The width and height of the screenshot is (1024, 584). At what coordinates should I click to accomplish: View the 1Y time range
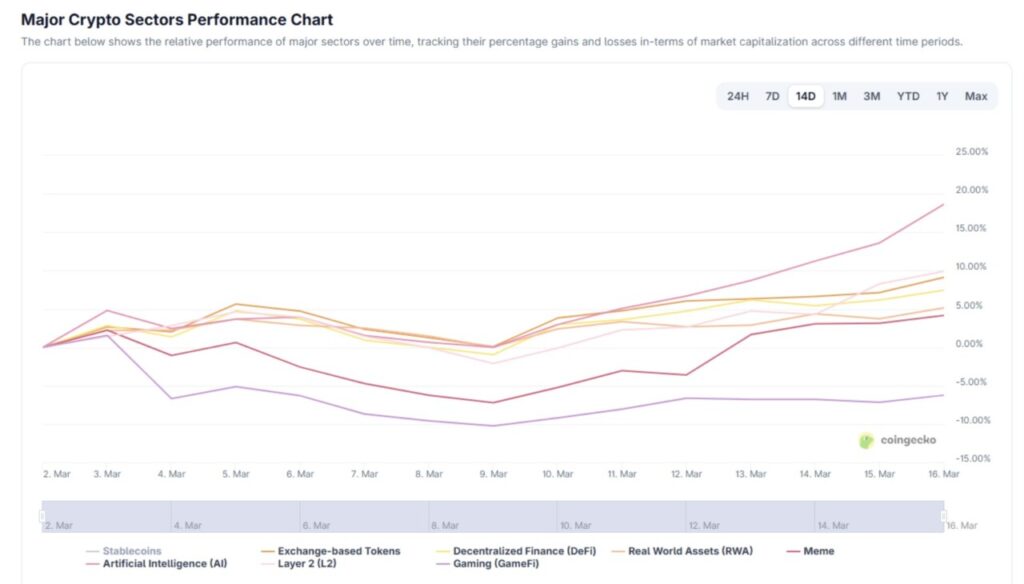[x=942, y=96]
